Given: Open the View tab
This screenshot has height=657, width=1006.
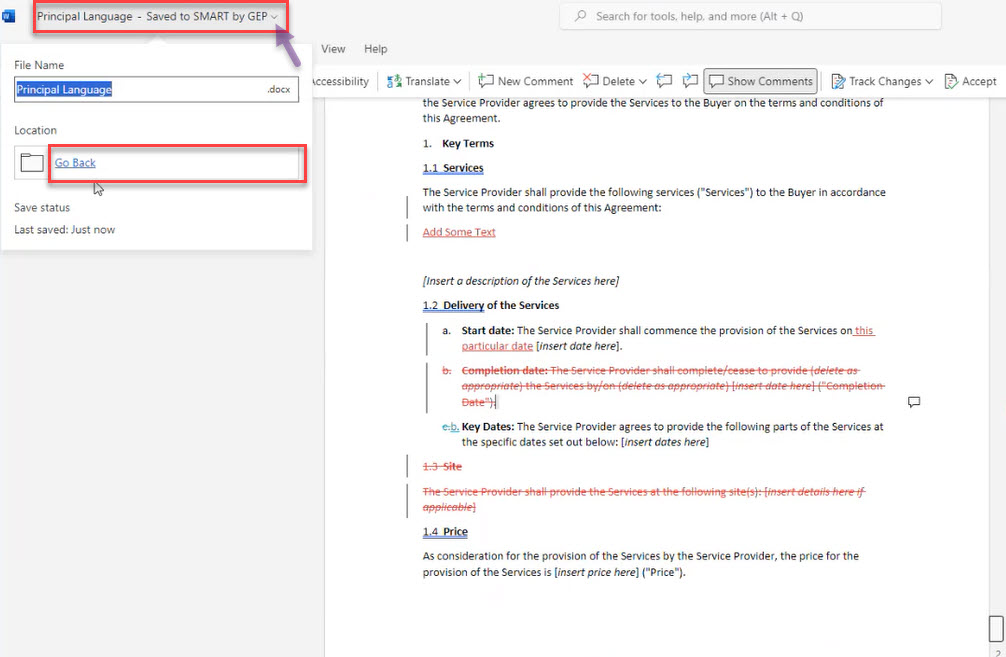Looking at the screenshot, I should pyautogui.click(x=333, y=49).
